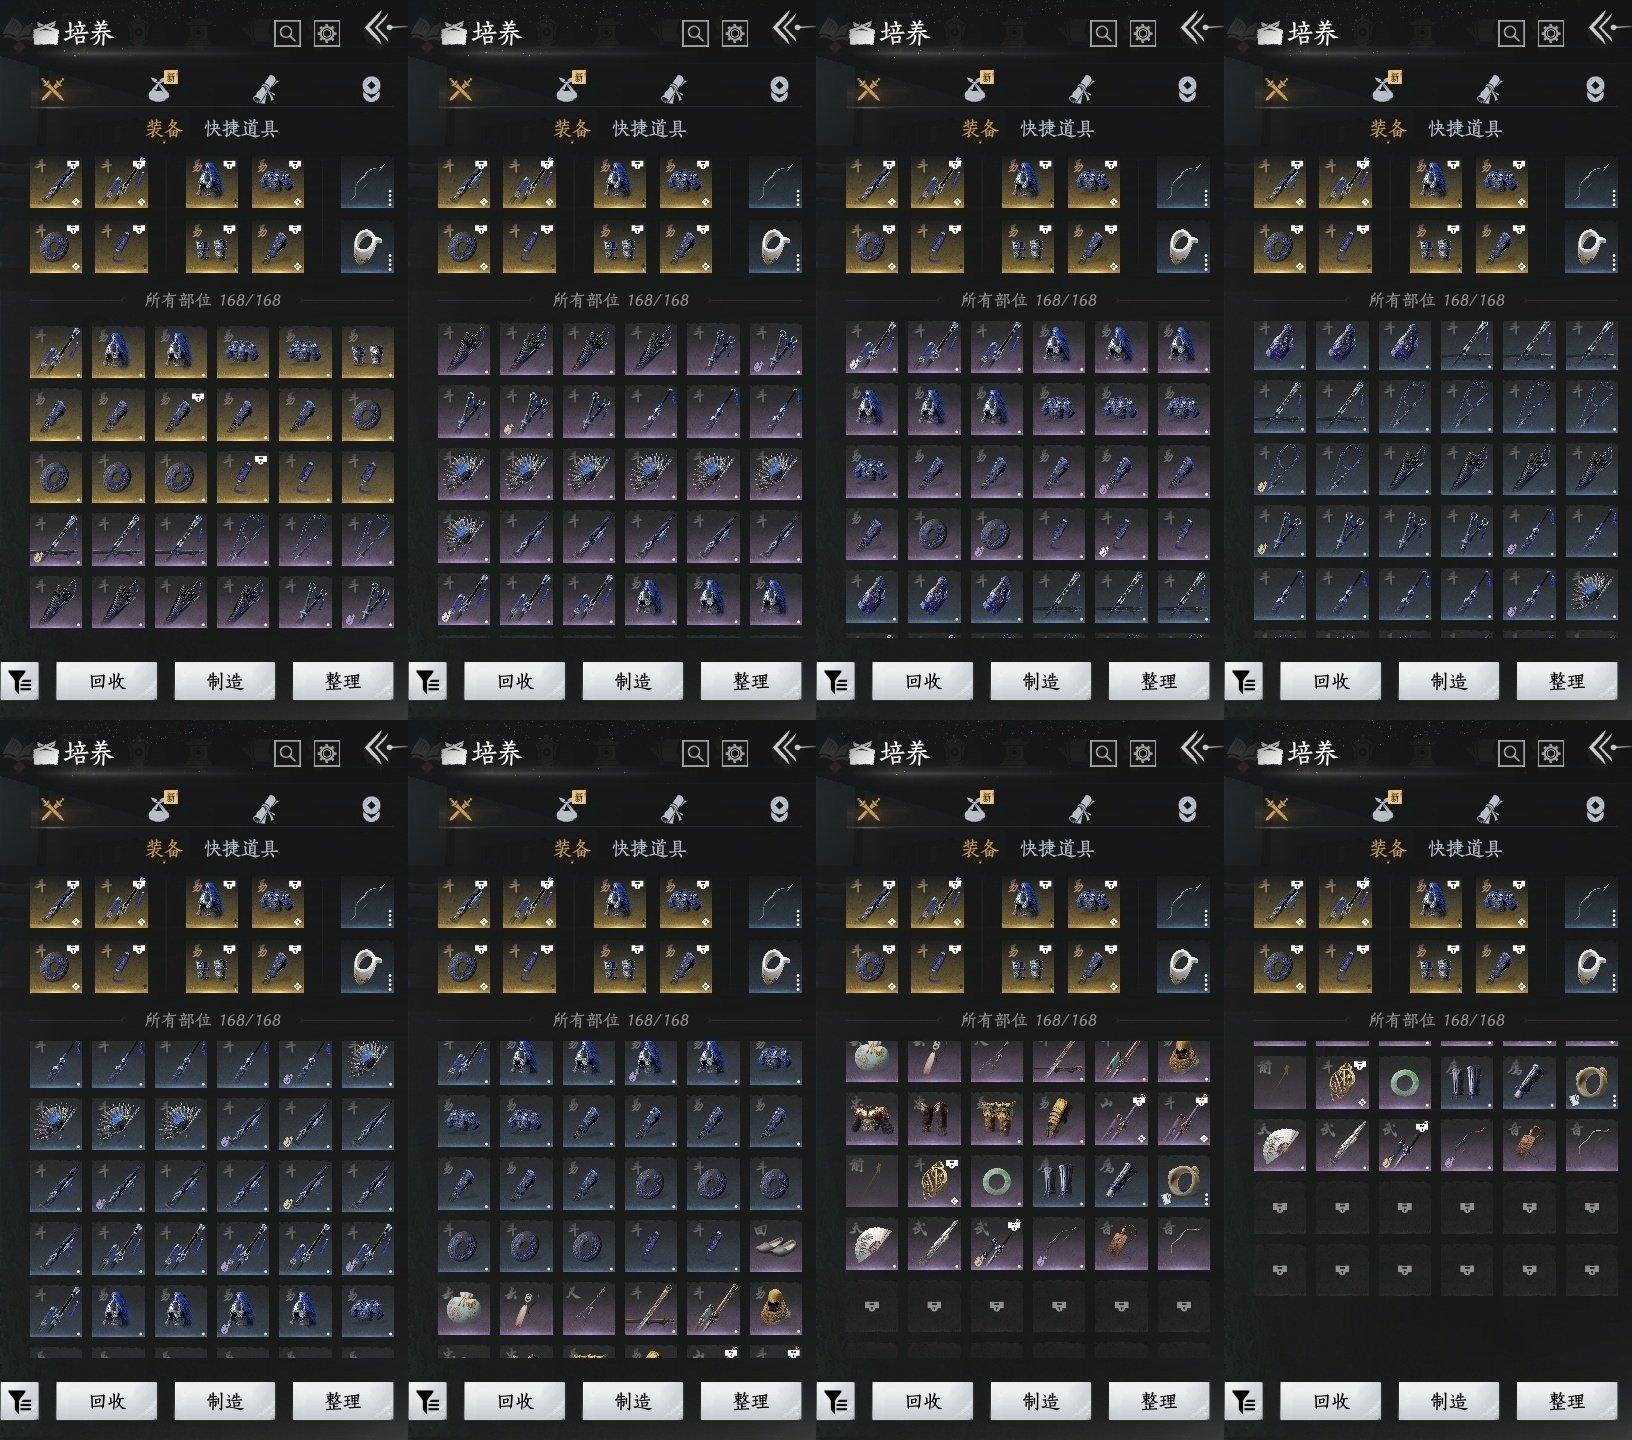
Task: Open settings gear in top row's second panel
Action: pyautogui.click(x=735, y=34)
